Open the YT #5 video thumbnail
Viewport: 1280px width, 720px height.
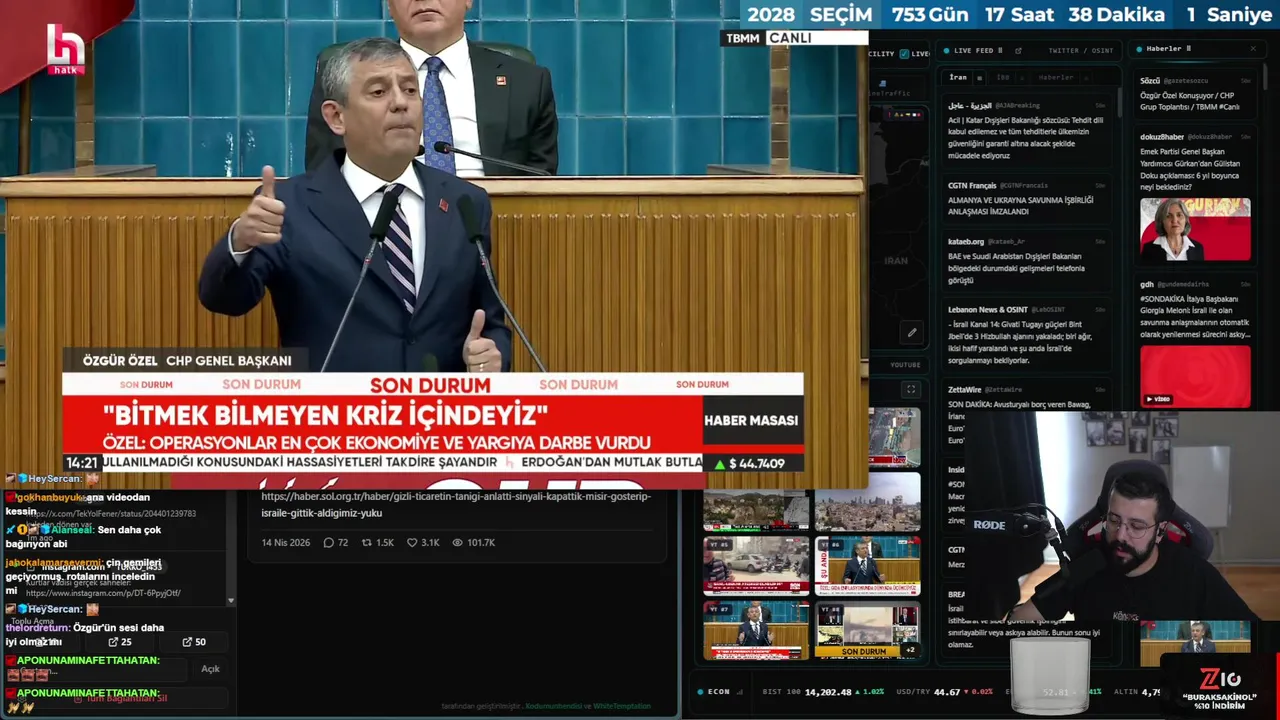[x=756, y=566]
